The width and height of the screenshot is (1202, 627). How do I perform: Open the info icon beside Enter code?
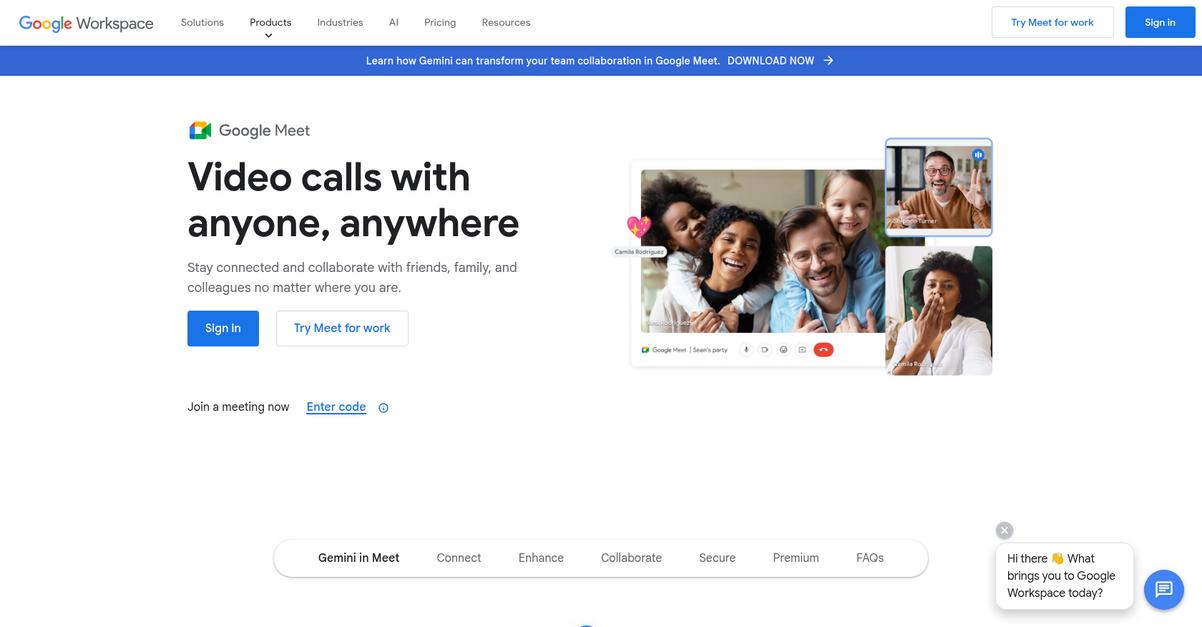tap(383, 408)
